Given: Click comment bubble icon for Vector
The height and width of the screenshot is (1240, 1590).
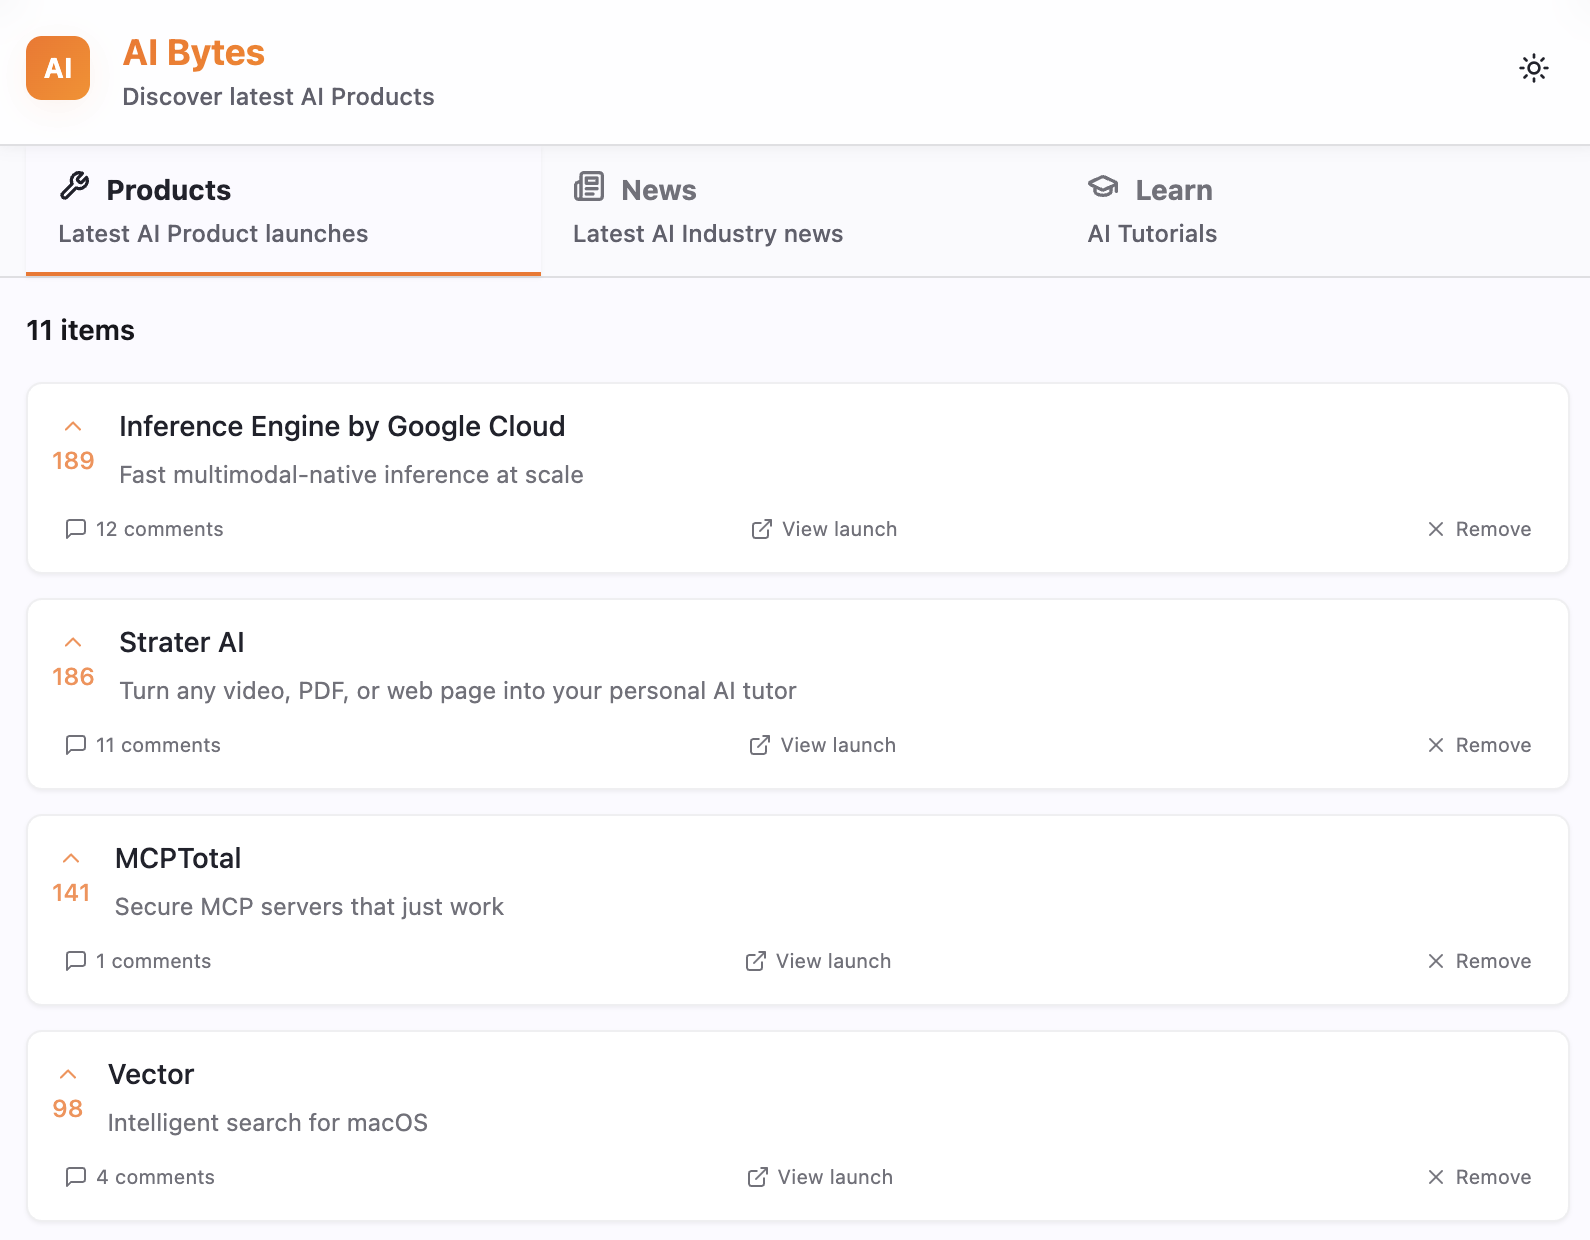Looking at the screenshot, I should point(76,1177).
